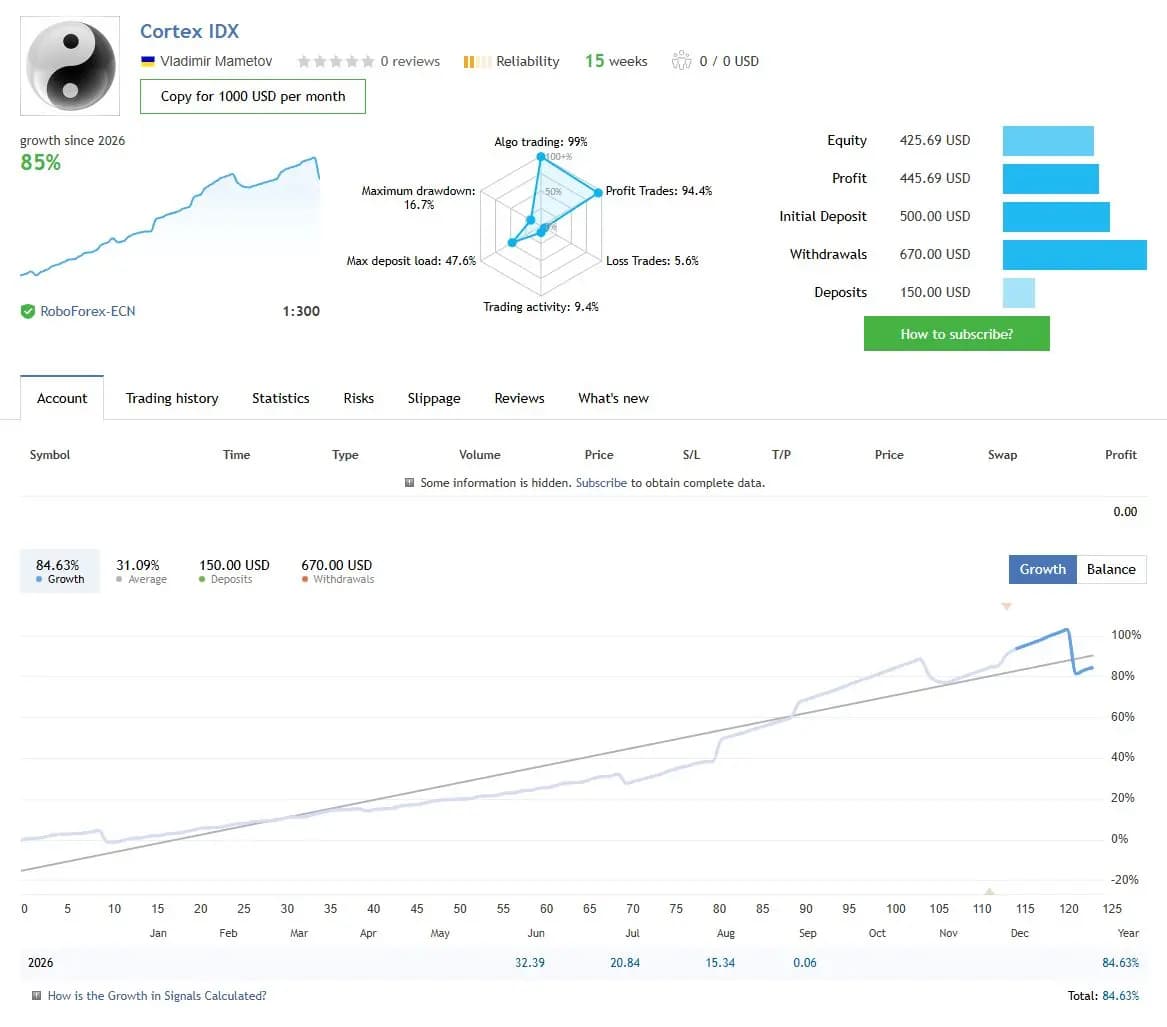Switch to the Account tab
Screen dimensions: 1167x1027
point(62,398)
